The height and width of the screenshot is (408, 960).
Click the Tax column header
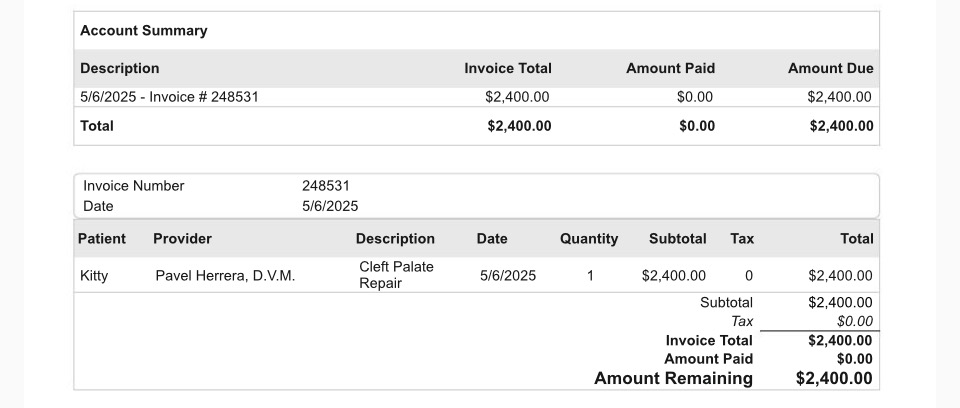tap(742, 239)
